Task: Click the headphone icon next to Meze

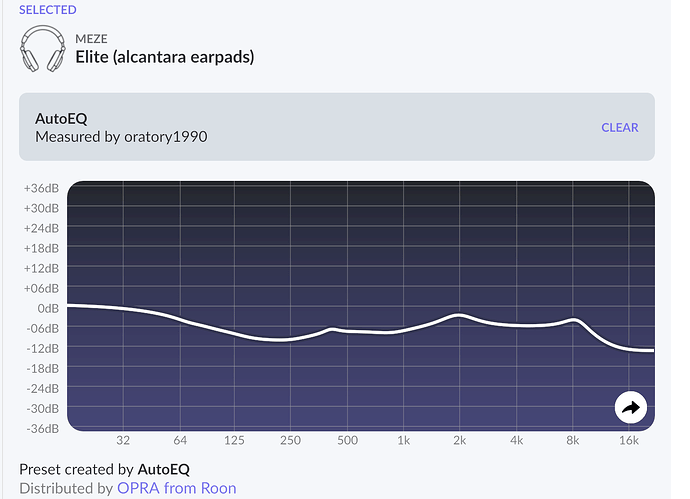Action: tap(43, 48)
